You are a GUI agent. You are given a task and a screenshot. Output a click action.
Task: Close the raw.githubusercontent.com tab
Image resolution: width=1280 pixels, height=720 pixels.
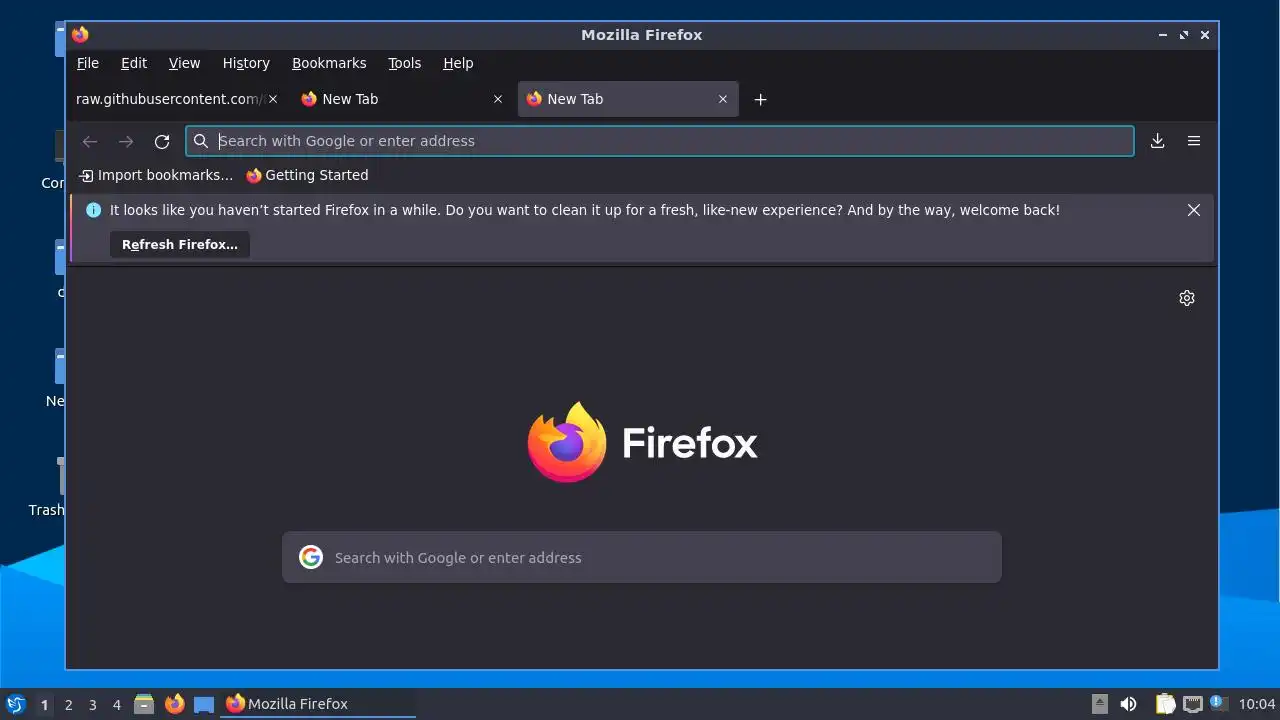272,99
